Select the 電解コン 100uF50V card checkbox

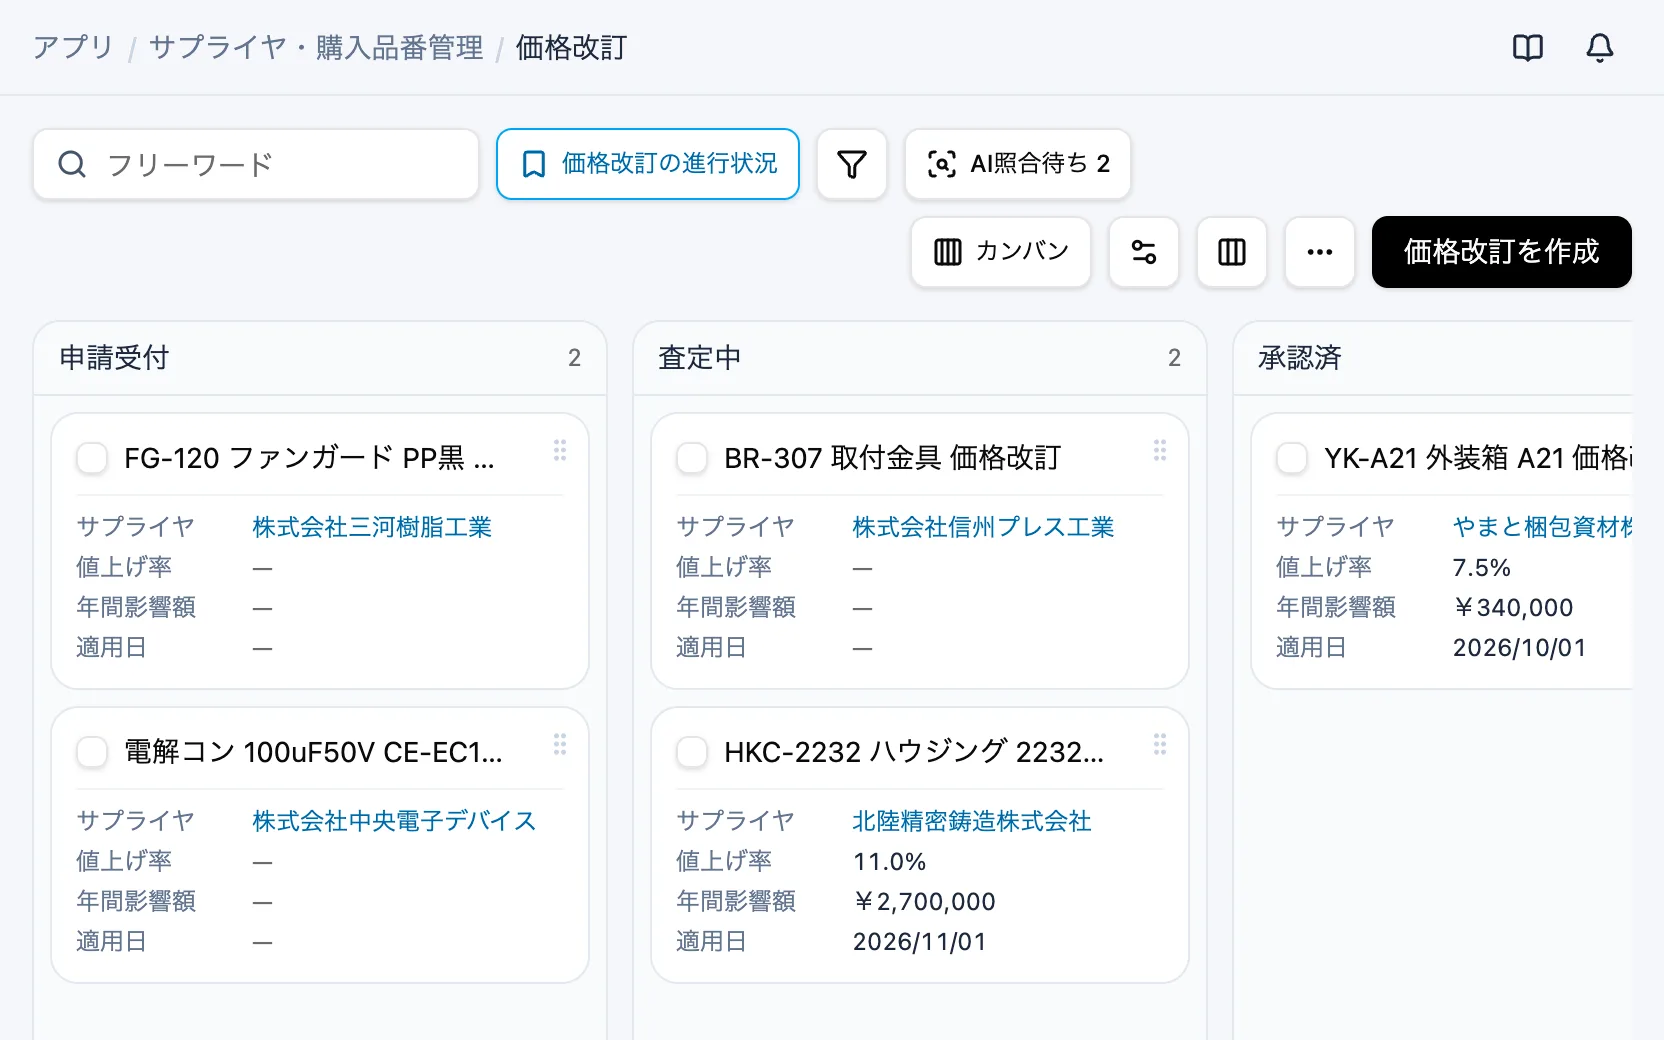coord(92,752)
